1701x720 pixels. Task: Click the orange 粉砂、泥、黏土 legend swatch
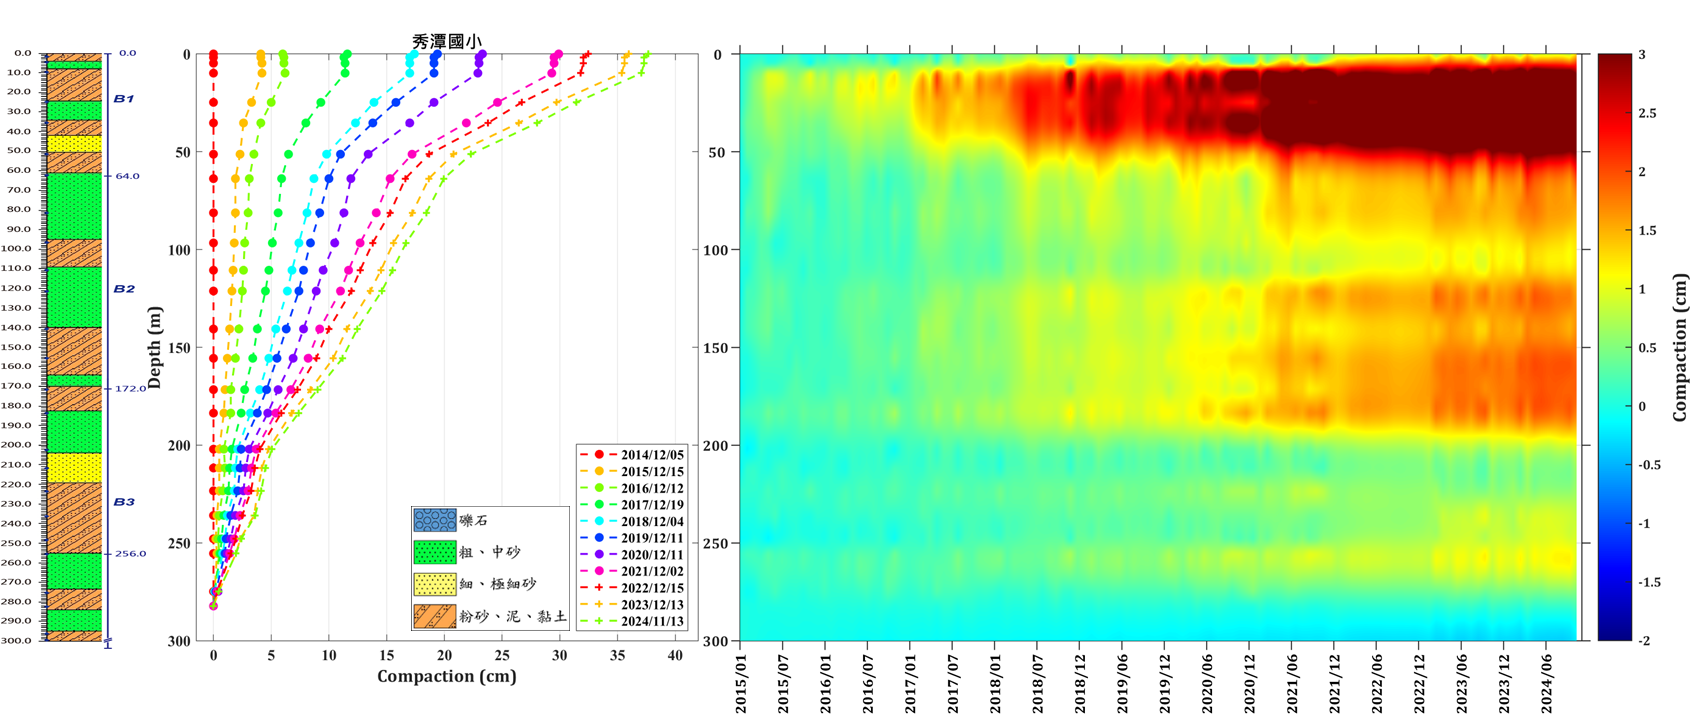(434, 616)
